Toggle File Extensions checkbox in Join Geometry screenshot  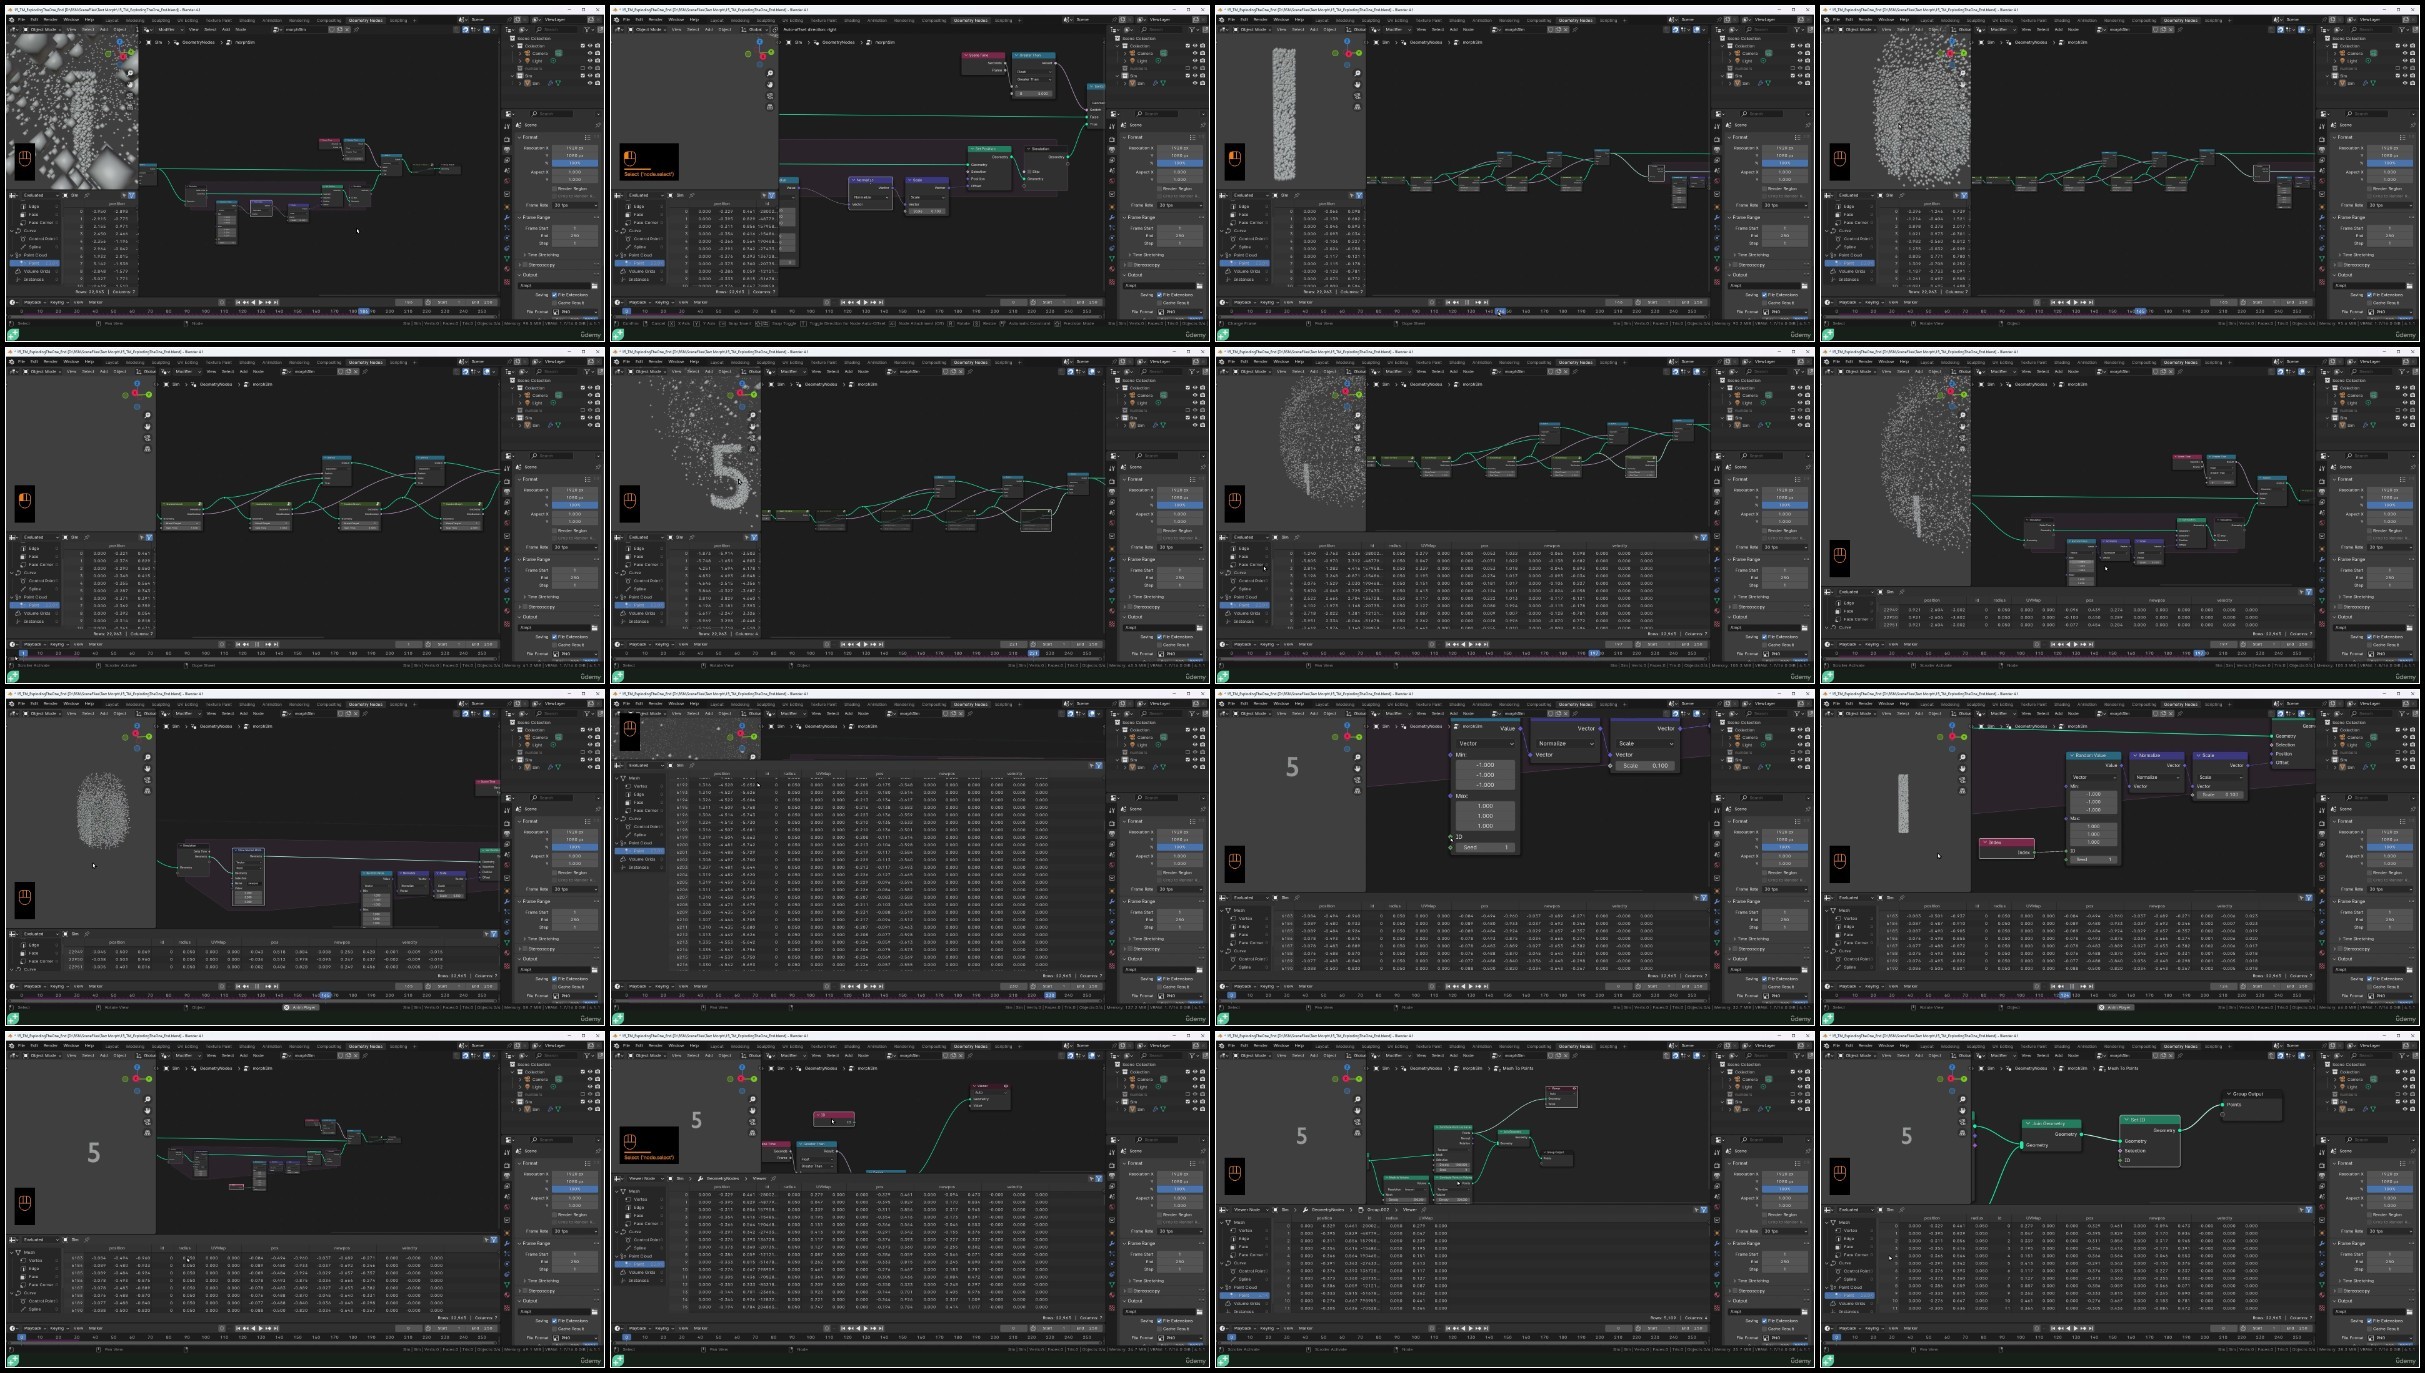click(2369, 1321)
